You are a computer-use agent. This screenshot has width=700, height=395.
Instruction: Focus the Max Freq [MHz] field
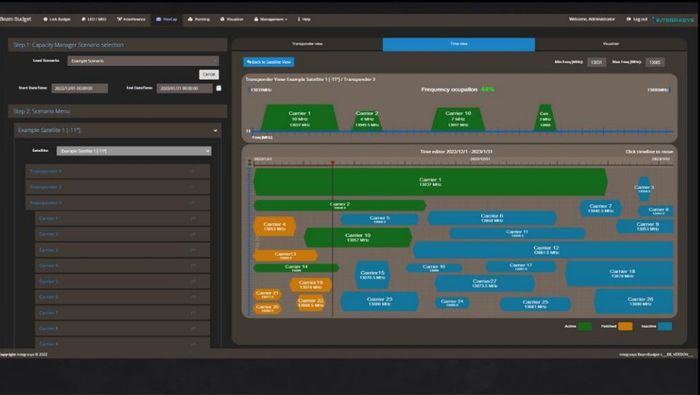pos(655,62)
